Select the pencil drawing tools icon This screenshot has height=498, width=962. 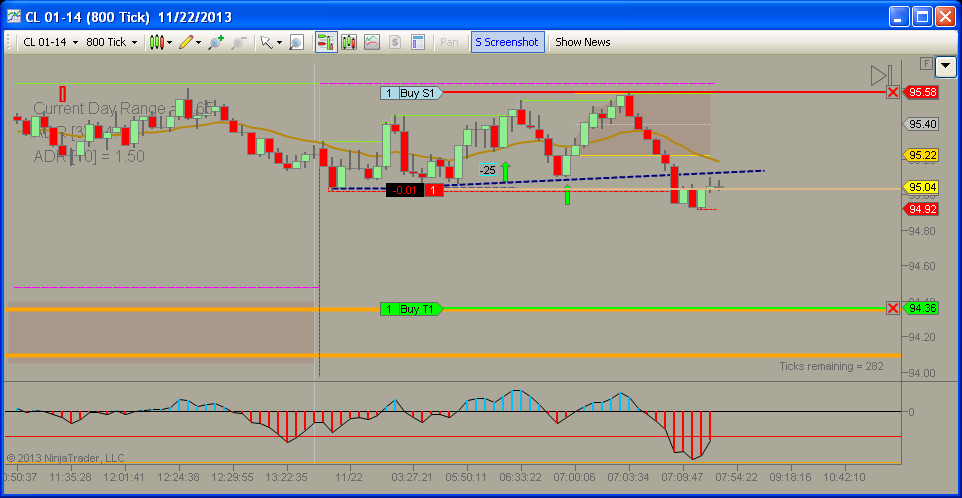pos(186,42)
